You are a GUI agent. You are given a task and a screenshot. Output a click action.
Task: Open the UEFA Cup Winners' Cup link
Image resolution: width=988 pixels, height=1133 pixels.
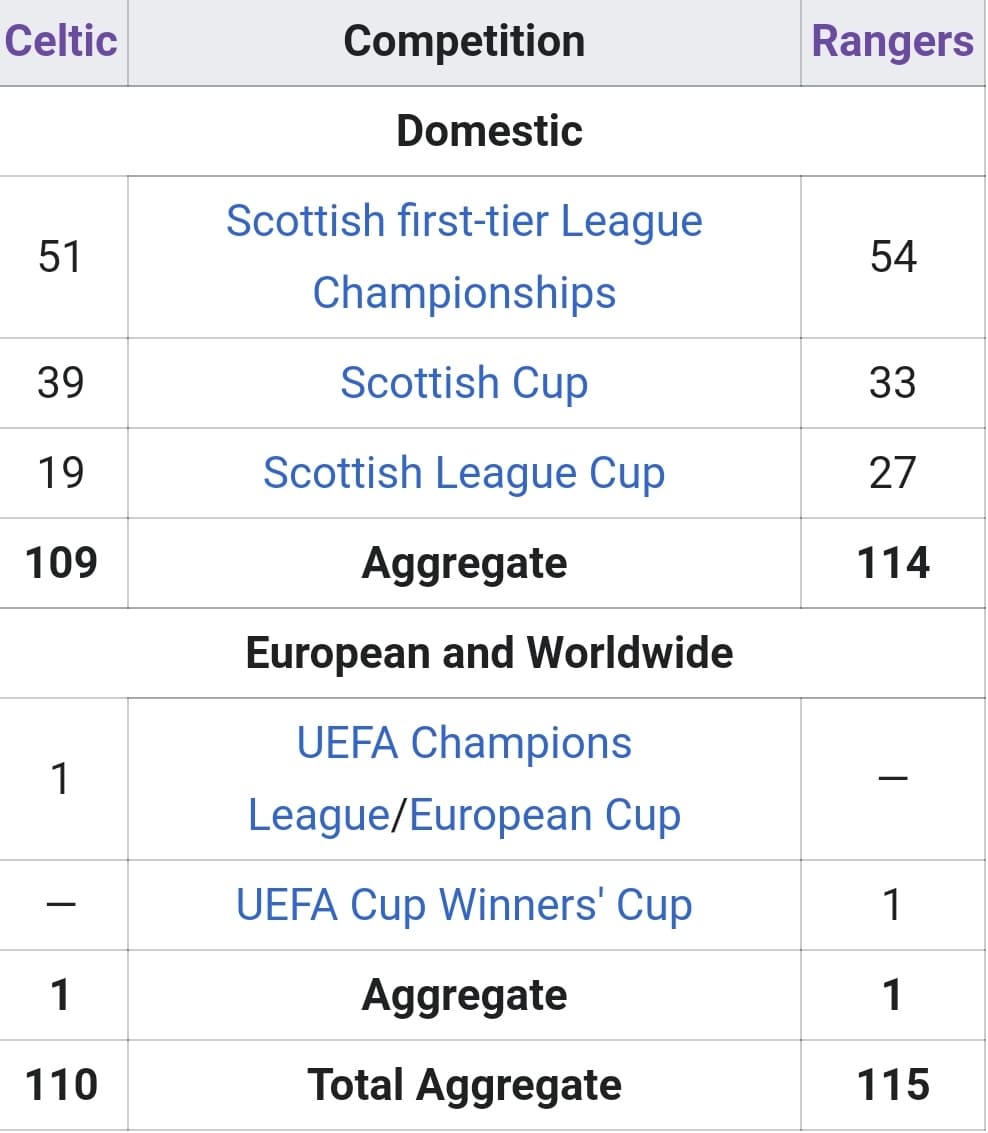coord(464,905)
